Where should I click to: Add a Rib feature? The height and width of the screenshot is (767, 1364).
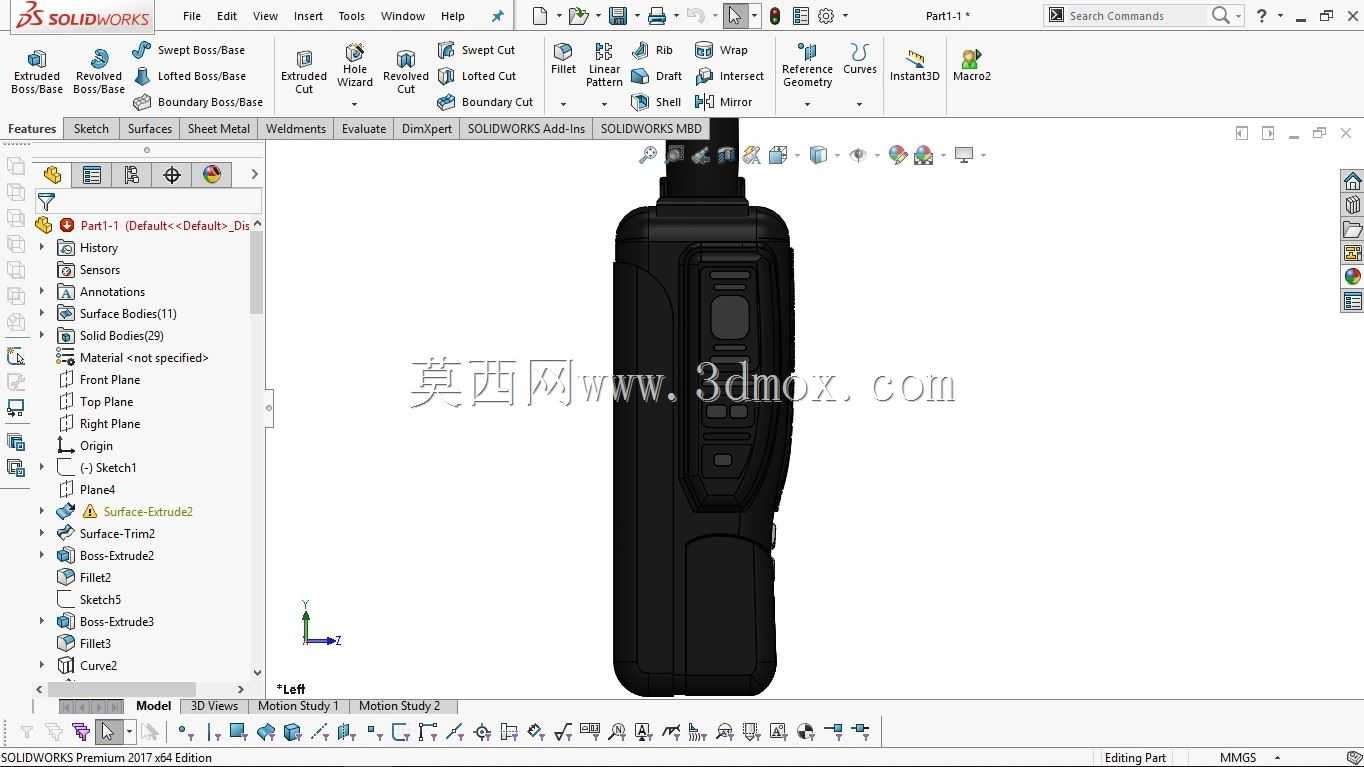click(652, 50)
